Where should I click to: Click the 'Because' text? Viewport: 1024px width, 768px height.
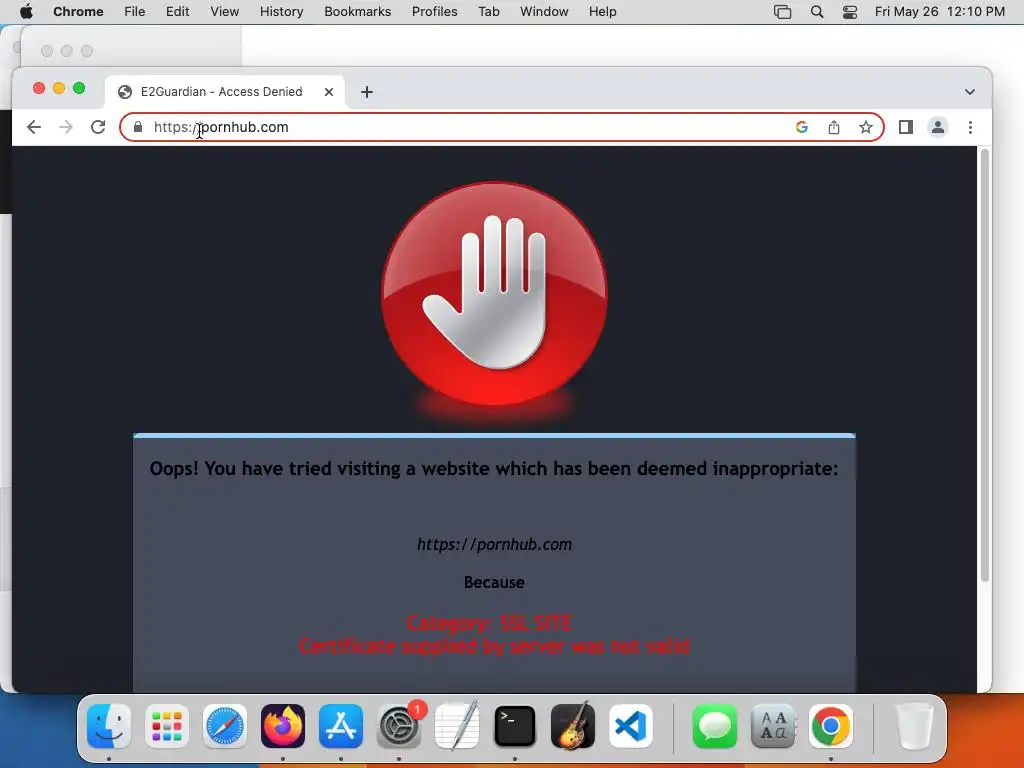pos(494,583)
